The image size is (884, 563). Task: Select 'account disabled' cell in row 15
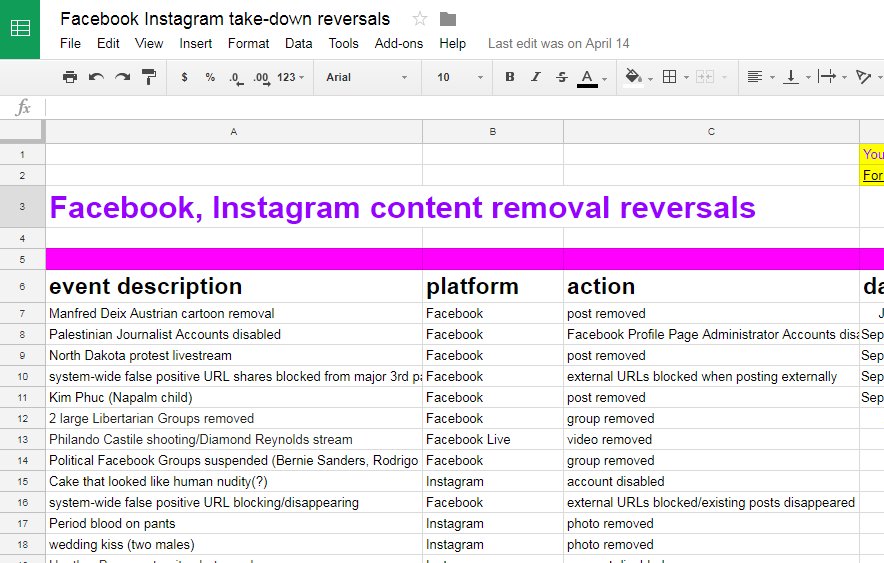(711, 481)
